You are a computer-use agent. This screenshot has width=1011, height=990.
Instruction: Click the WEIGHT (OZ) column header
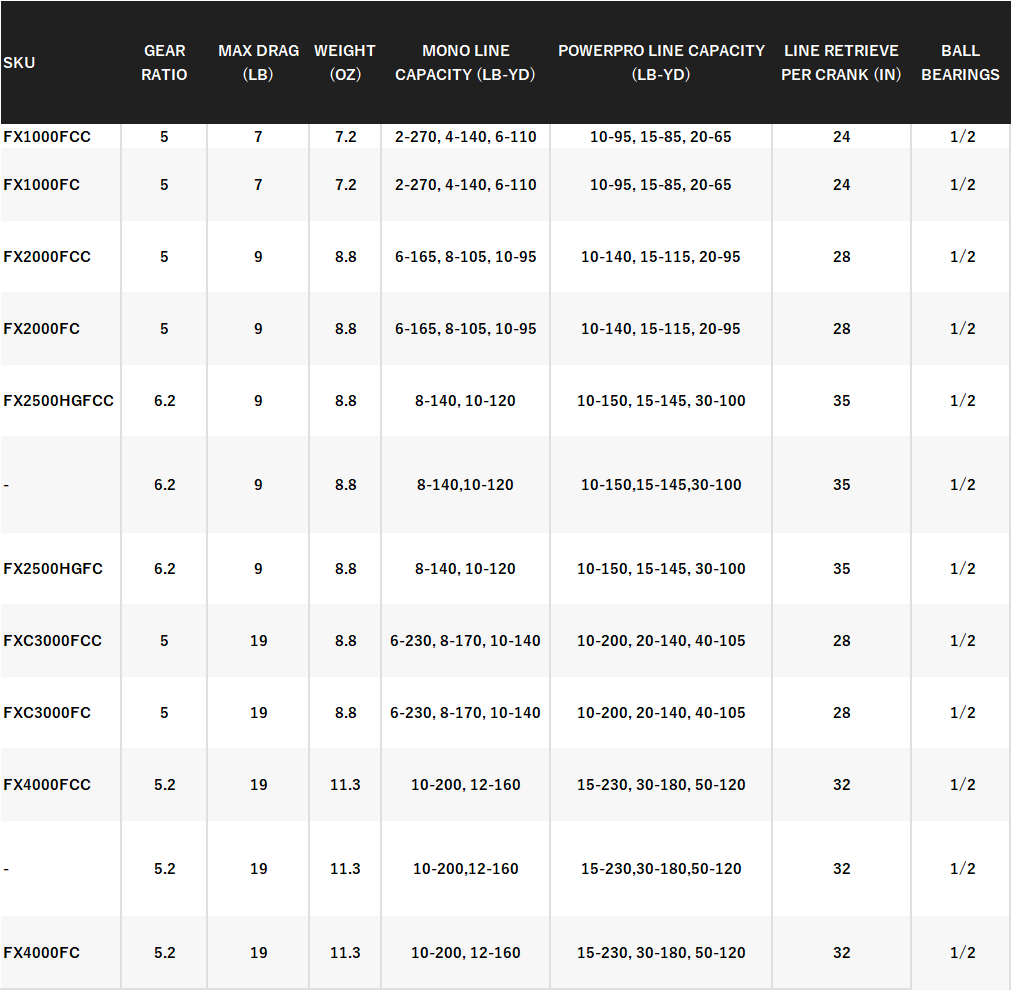(345, 63)
